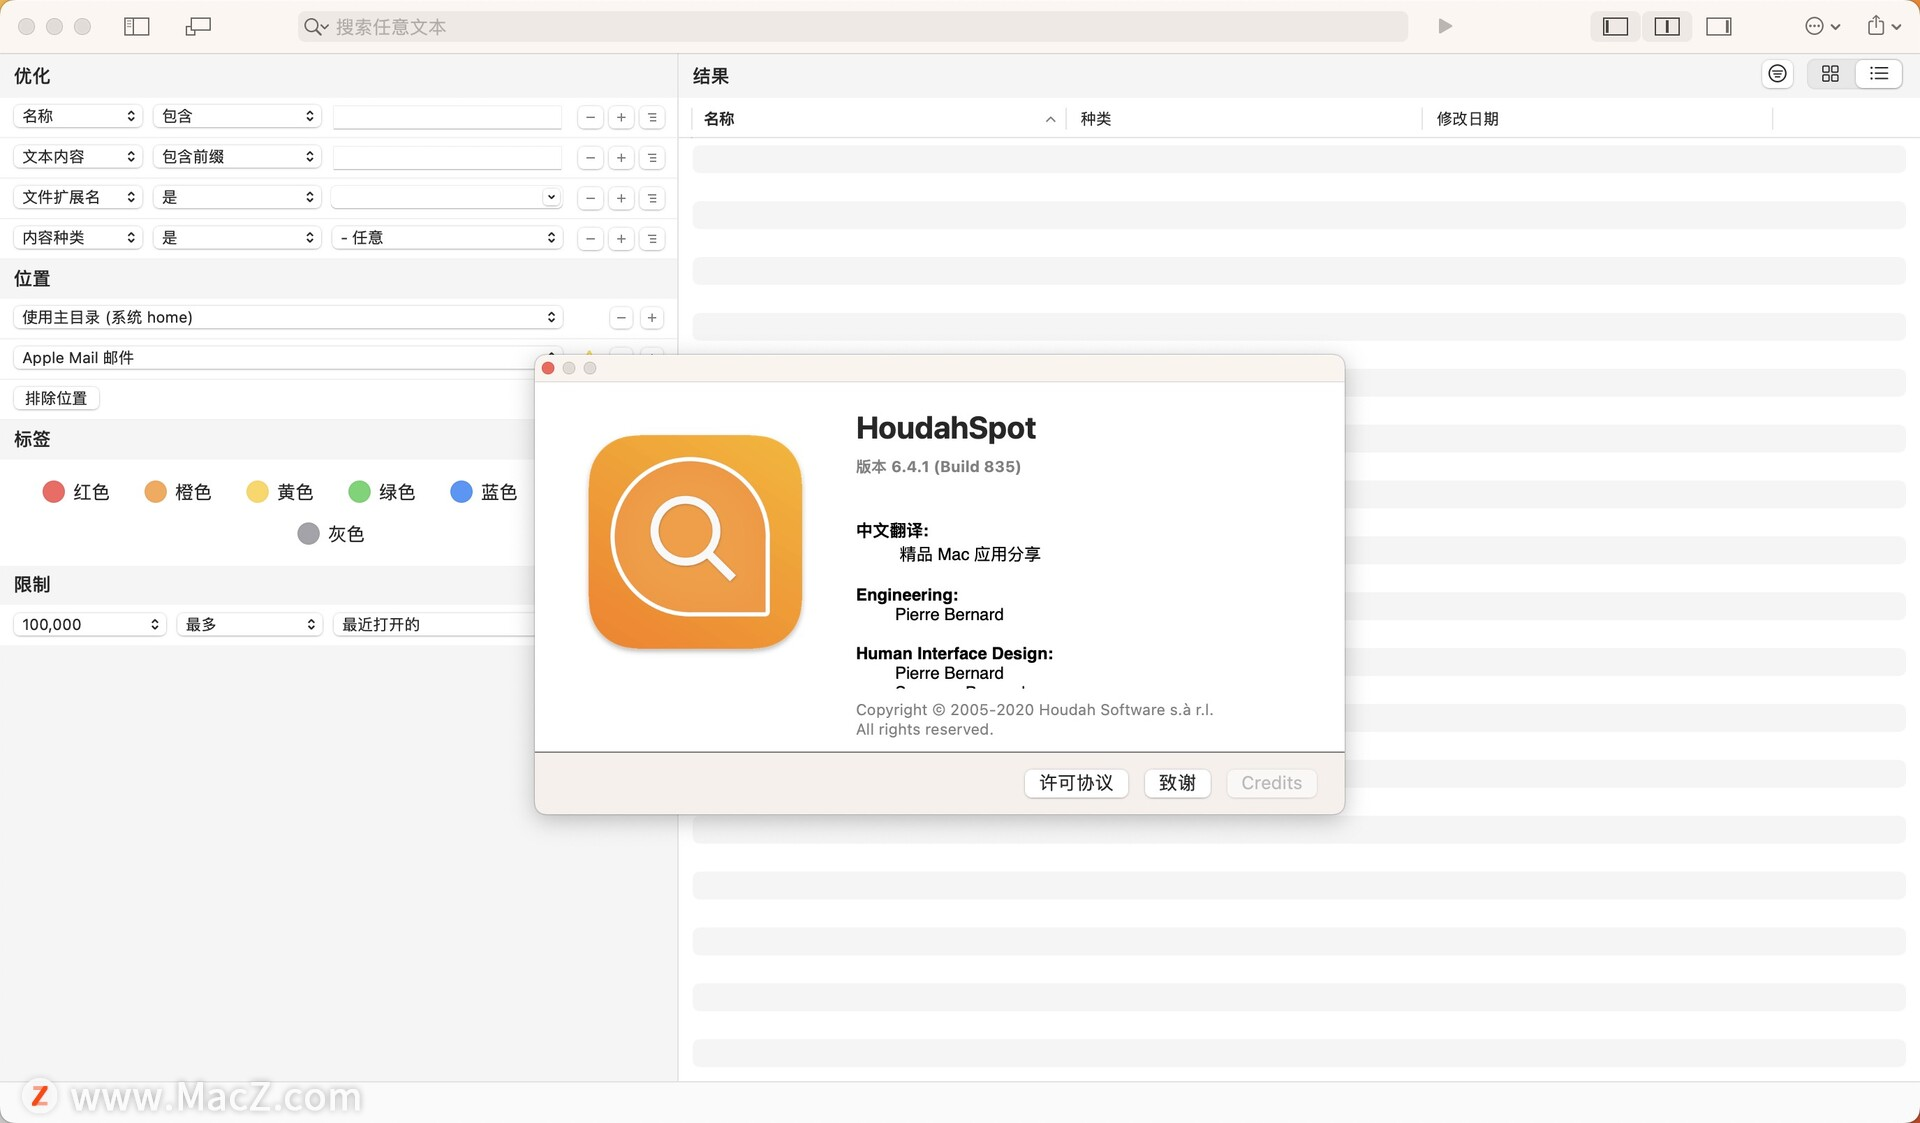This screenshot has width=1920, height=1123.
Task: Show left pane layout button
Action: 1616,27
